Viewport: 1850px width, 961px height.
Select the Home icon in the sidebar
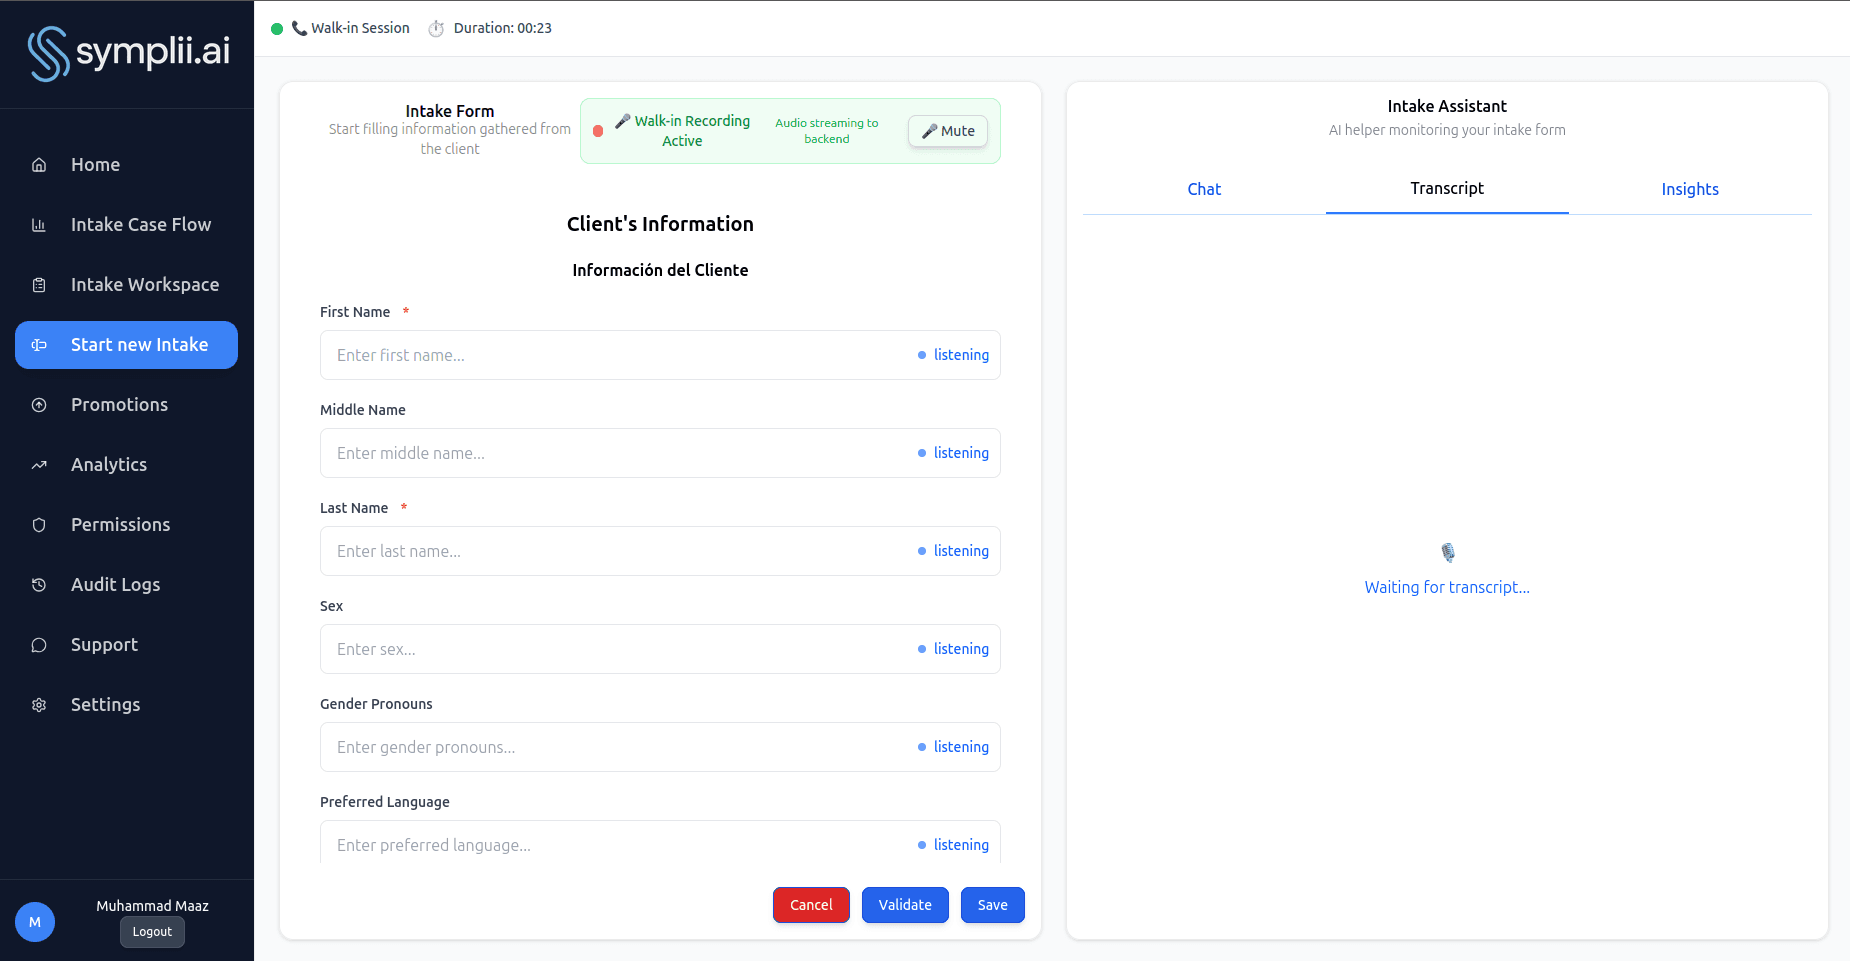38,164
